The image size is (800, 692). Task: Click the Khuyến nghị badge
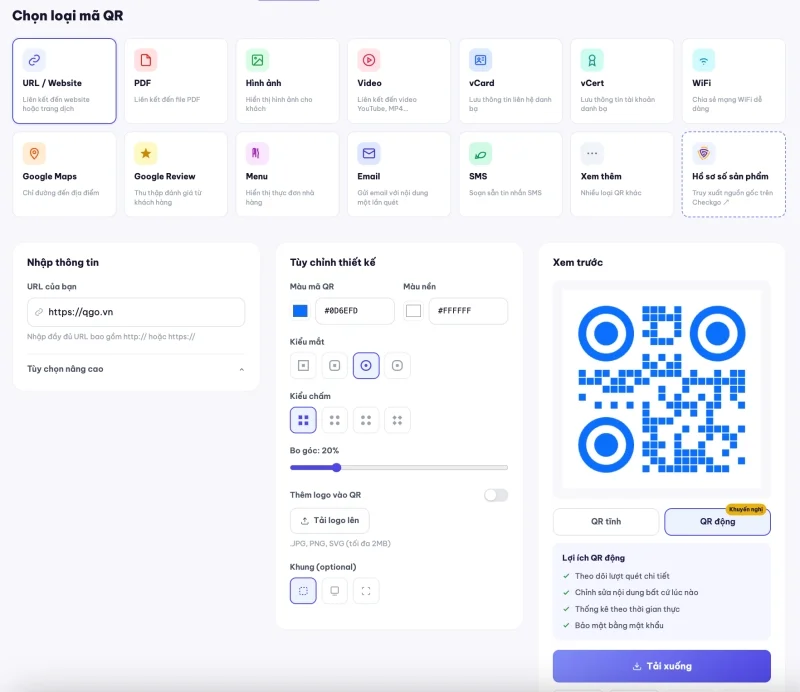746,509
